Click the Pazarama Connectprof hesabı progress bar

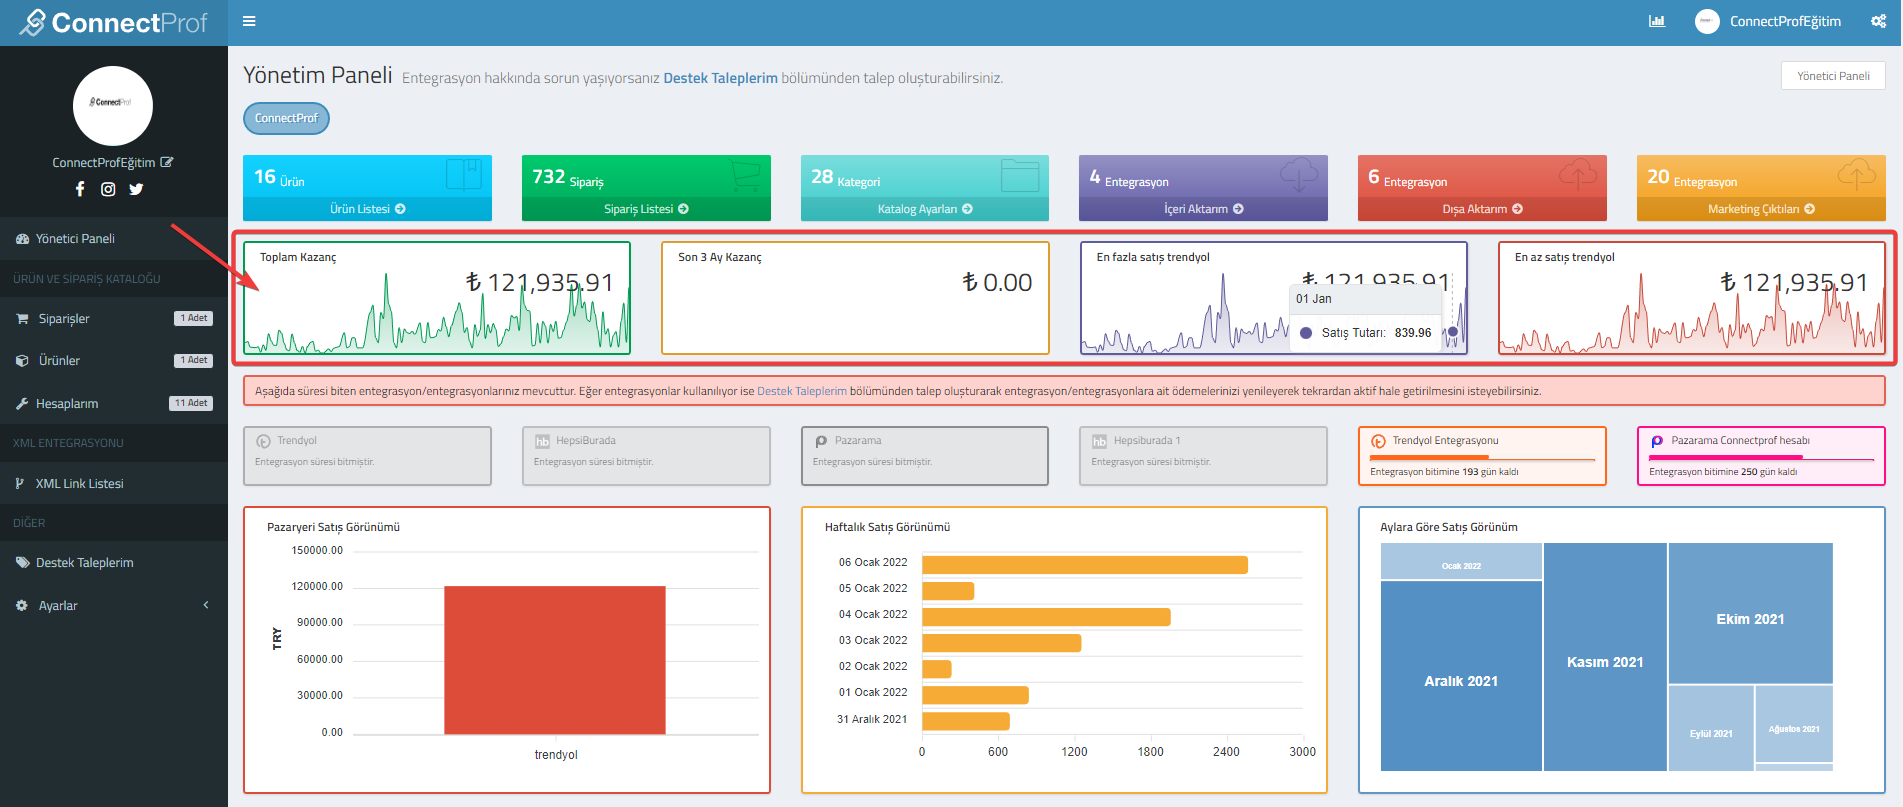[x=1761, y=460]
